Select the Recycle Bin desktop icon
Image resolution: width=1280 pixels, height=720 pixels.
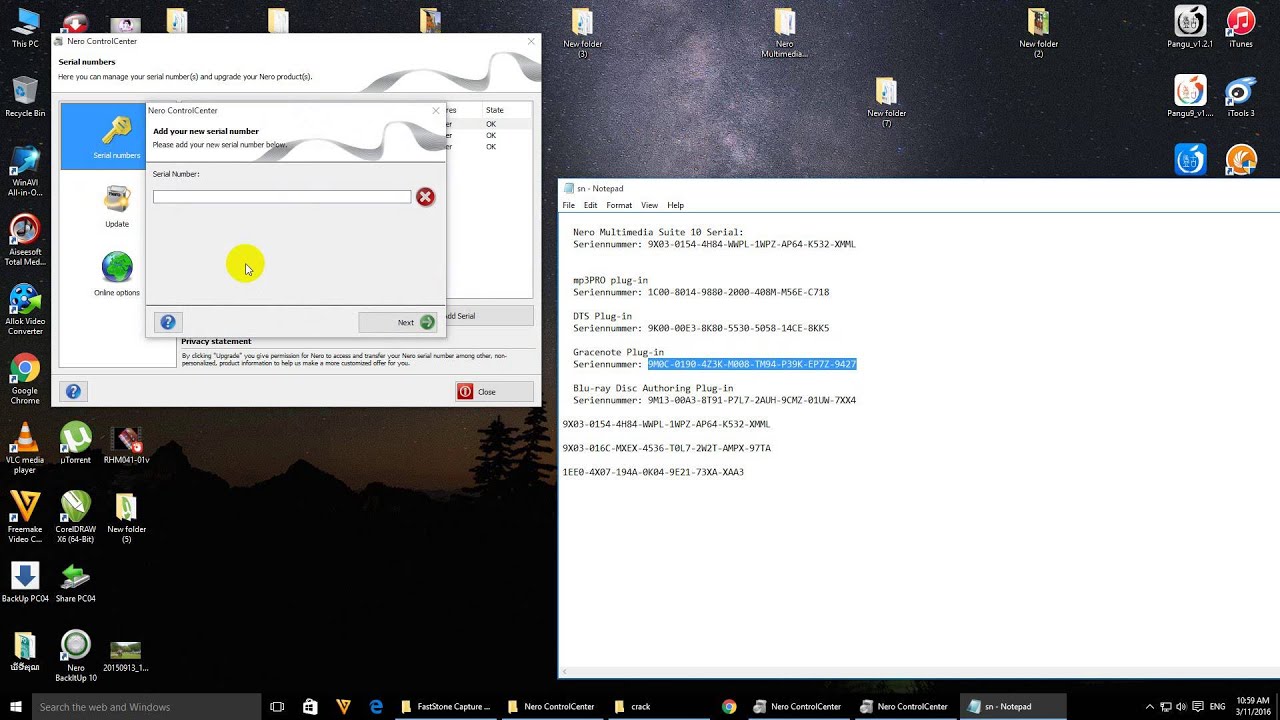[26, 97]
